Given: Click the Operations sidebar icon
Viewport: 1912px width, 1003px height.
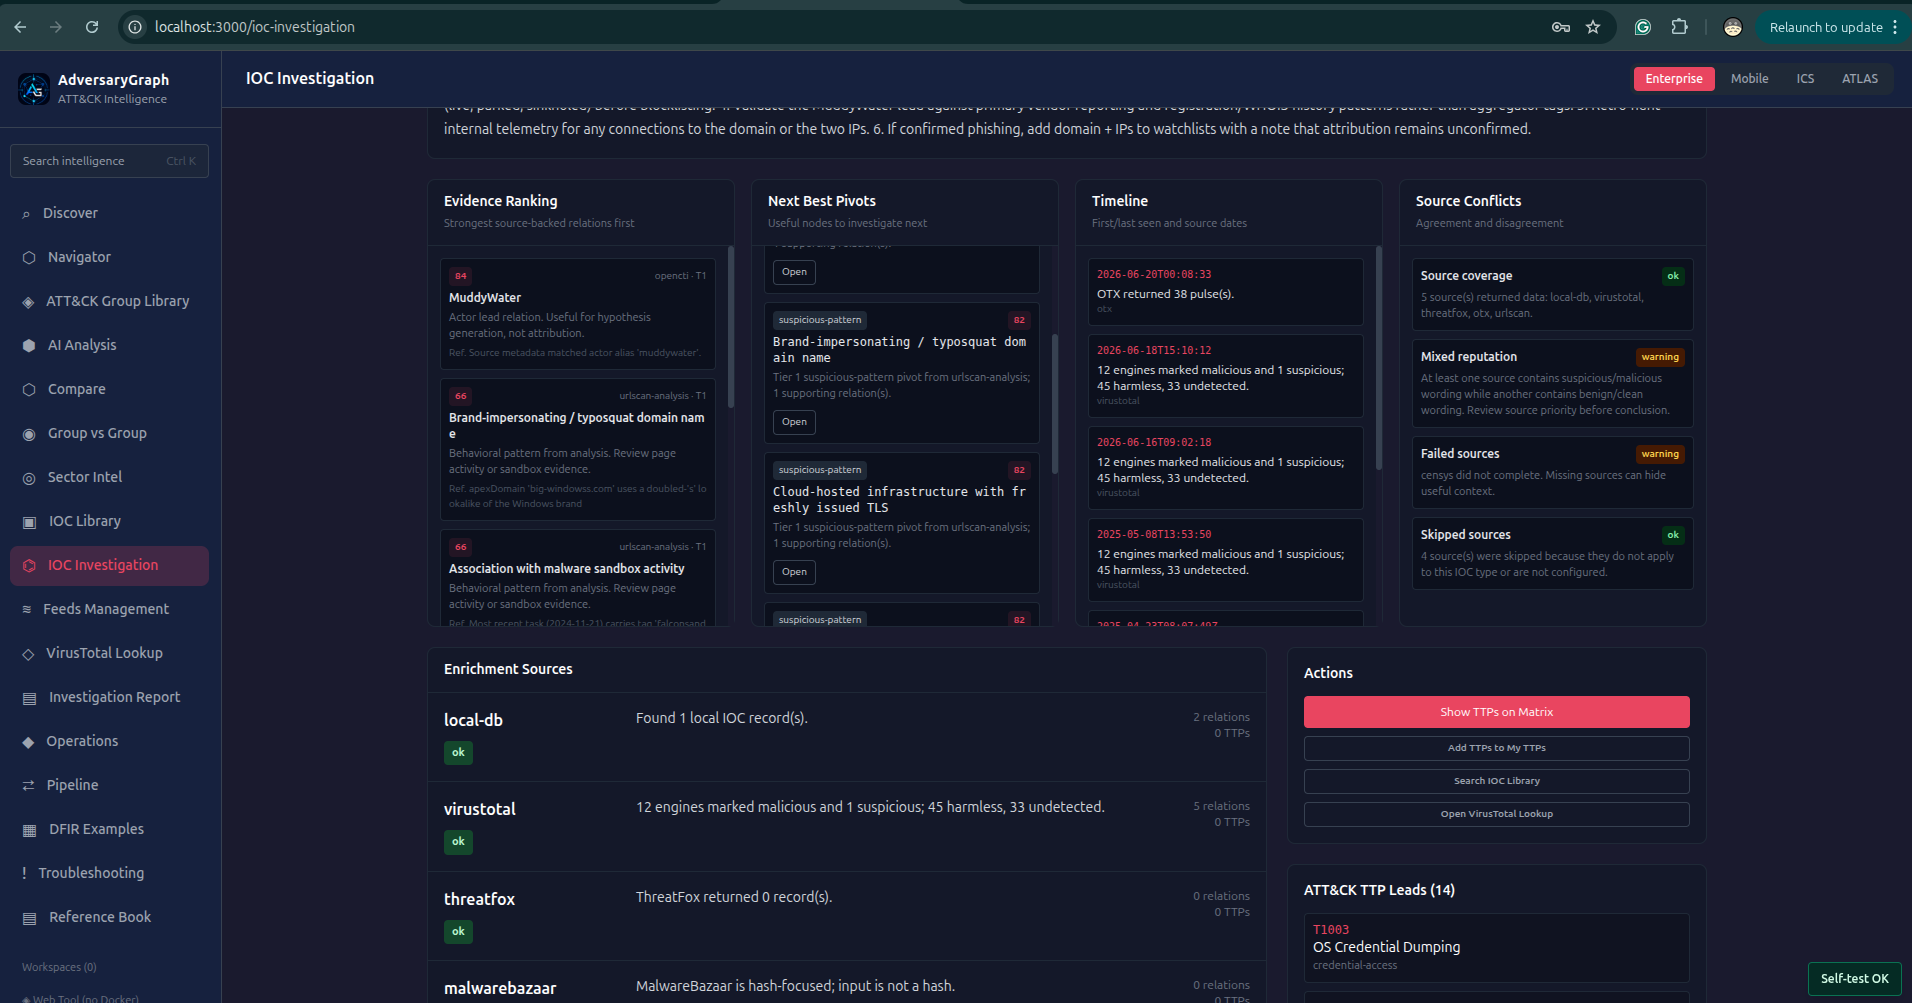Looking at the screenshot, I should 28,742.
